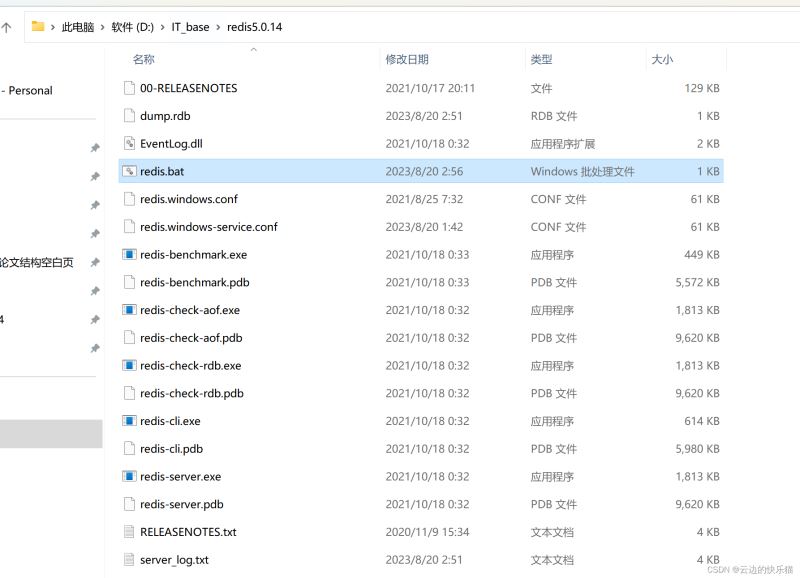Image resolution: width=800 pixels, height=578 pixels.
Task: Sort files by 名称 column header
Action: pos(144,60)
